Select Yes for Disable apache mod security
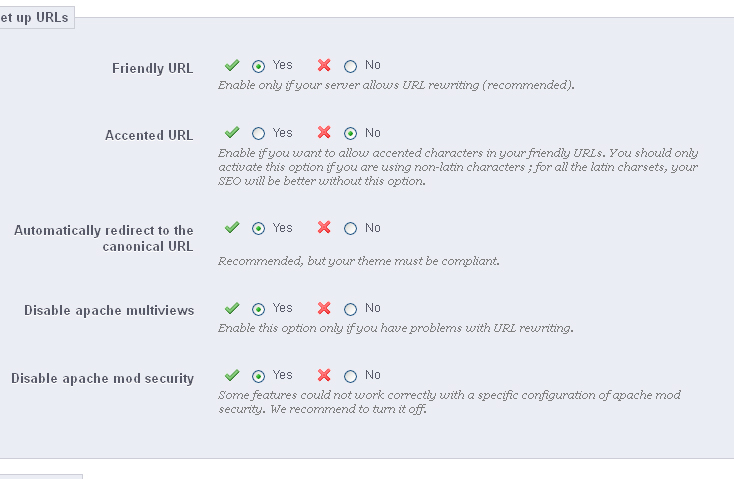The image size is (734, 479). [x=259, y=377]
